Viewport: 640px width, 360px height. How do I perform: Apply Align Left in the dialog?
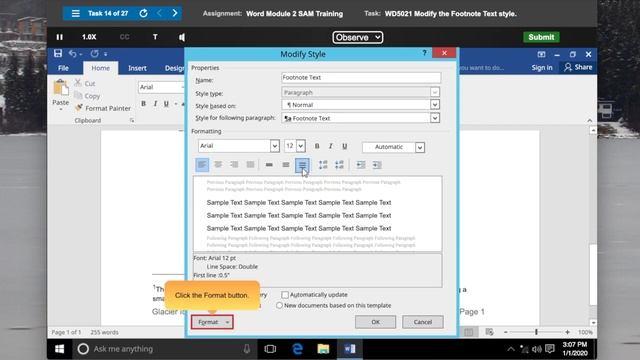(202, 165)
